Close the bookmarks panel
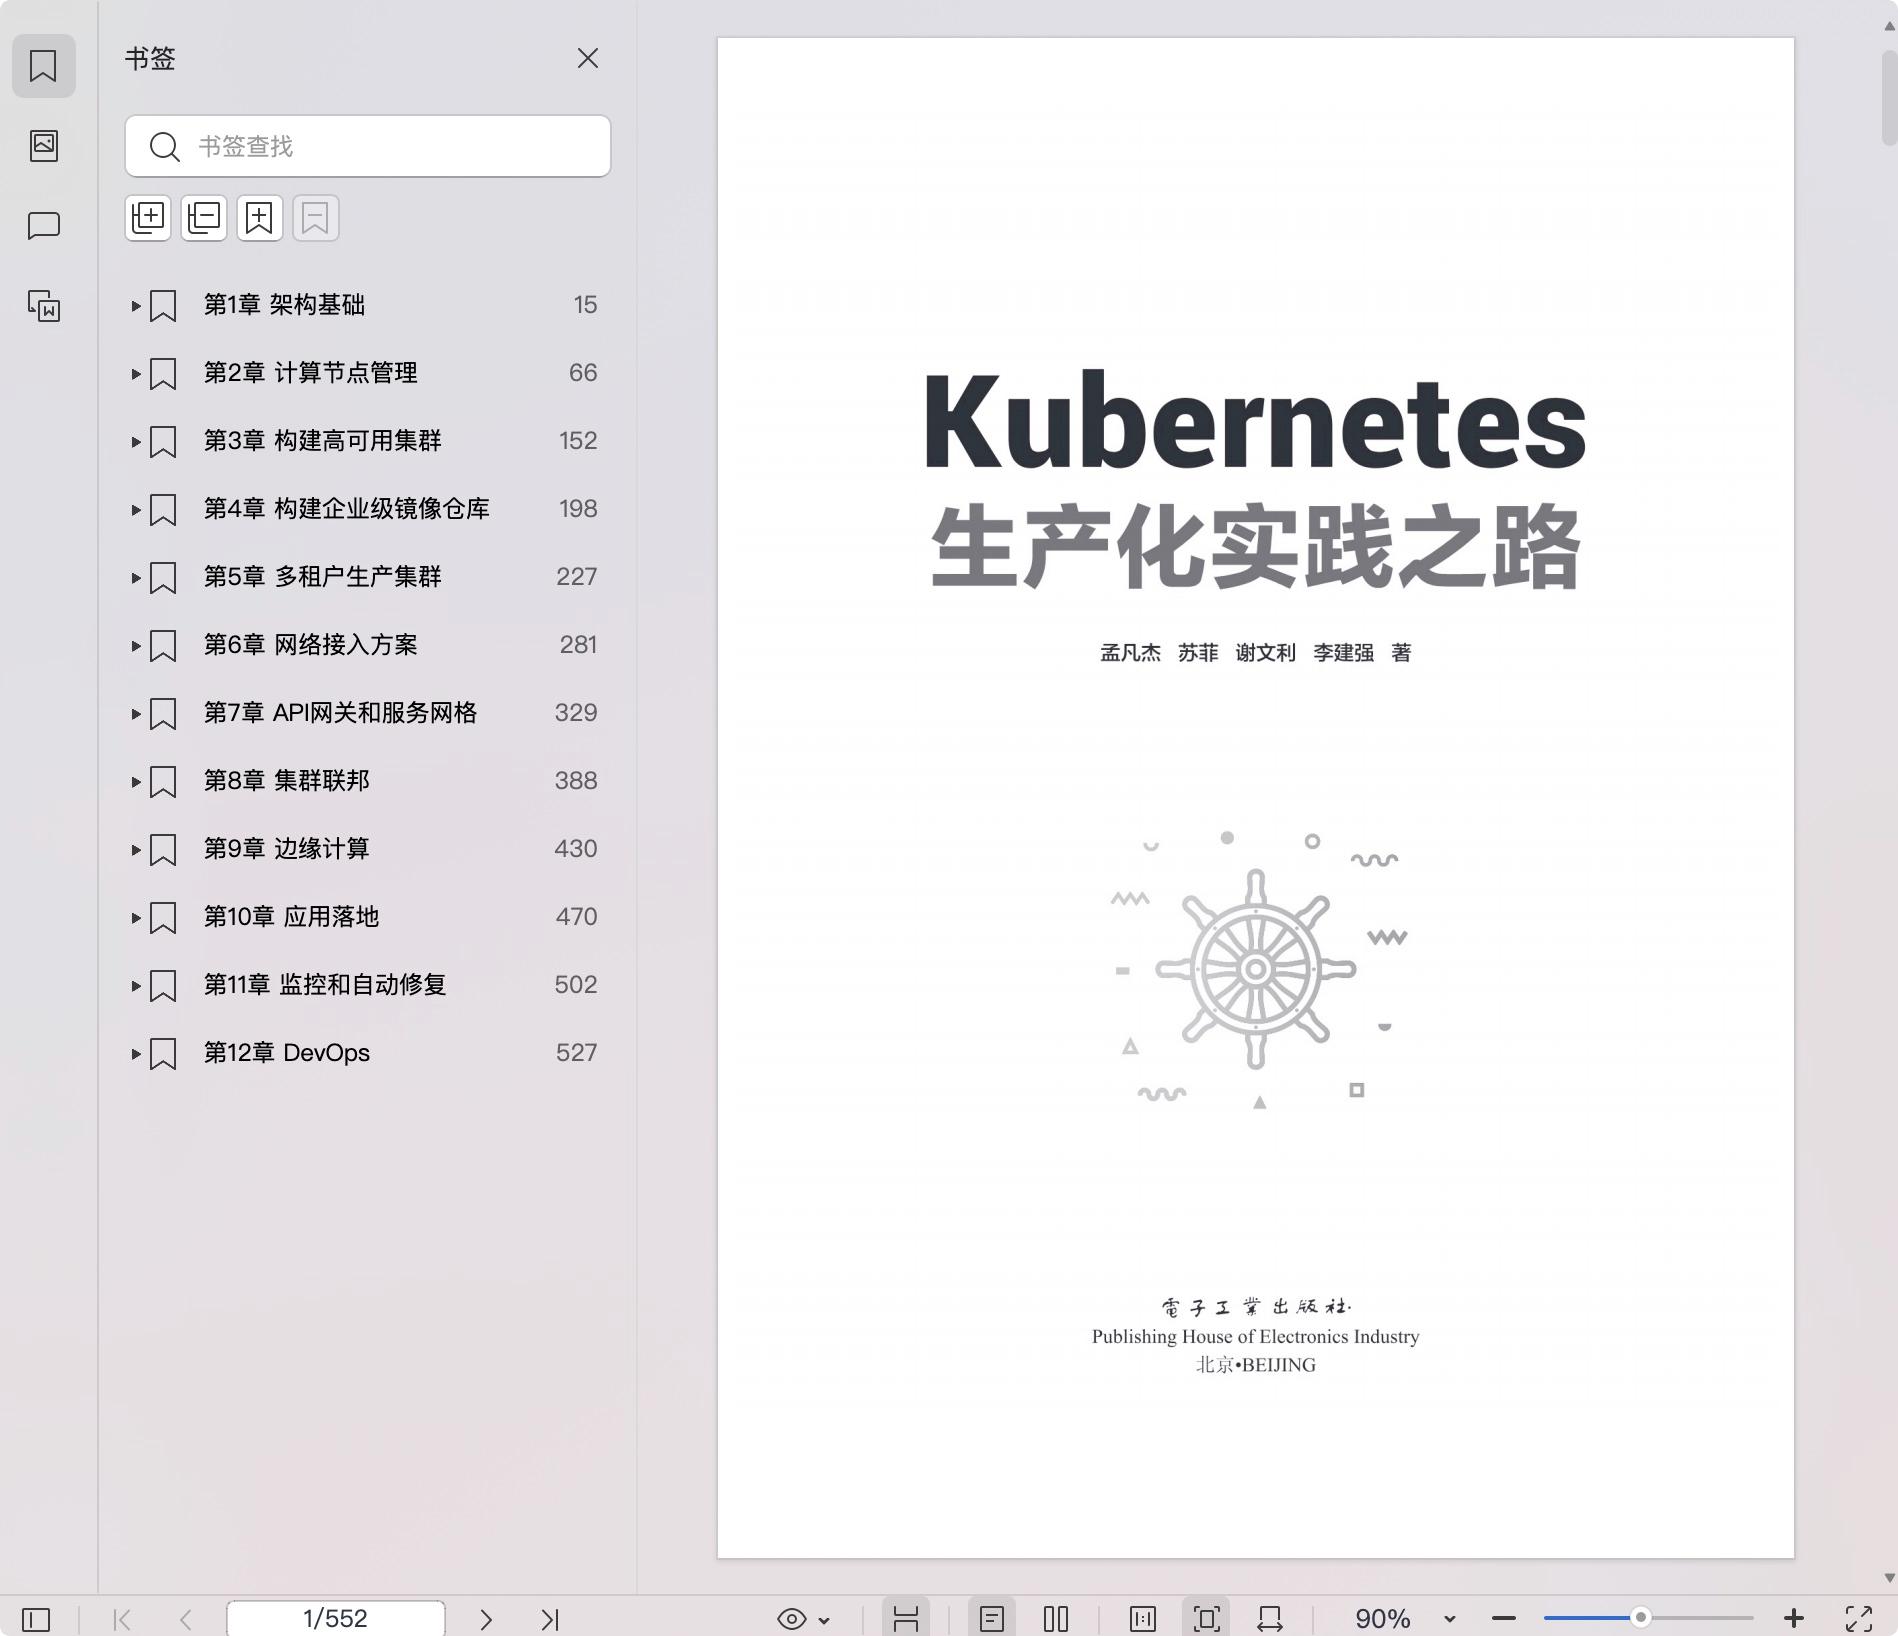This screenshot has height=1636, width=1898. [588, 59]
